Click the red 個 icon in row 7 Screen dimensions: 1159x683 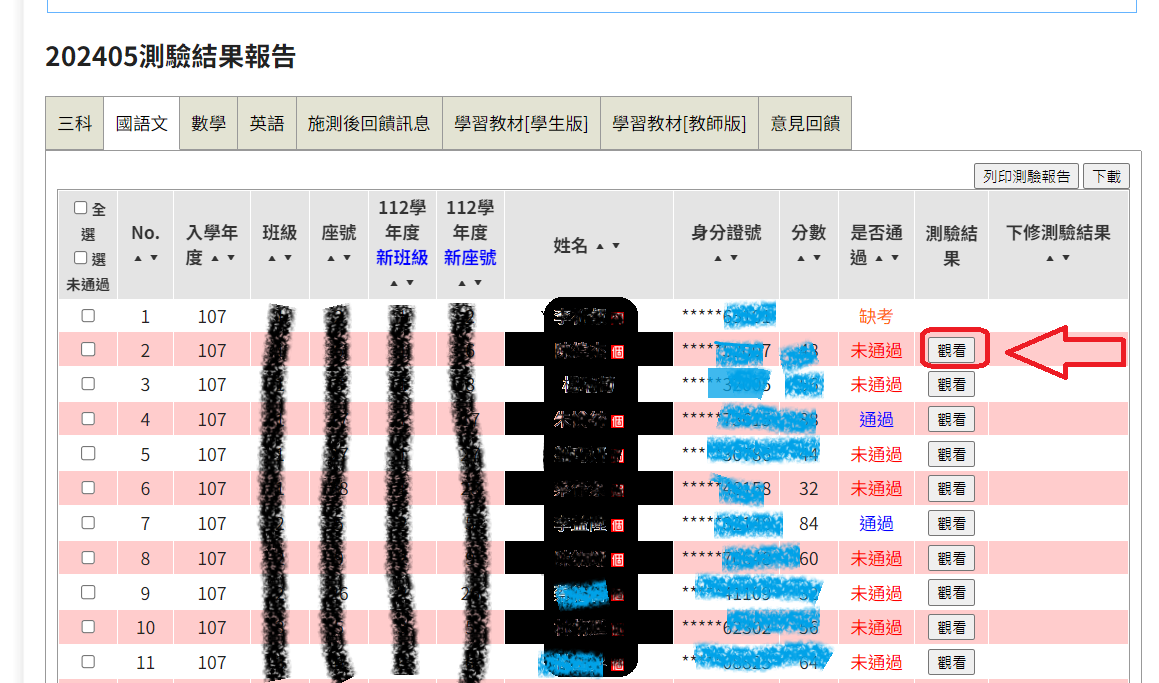pyautogui.click(x=617, y=524)
